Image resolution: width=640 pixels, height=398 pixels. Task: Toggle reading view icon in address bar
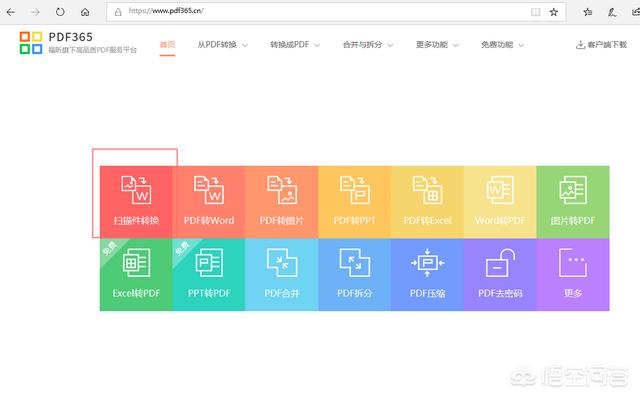pyautogui.click(x=536, y=12)
